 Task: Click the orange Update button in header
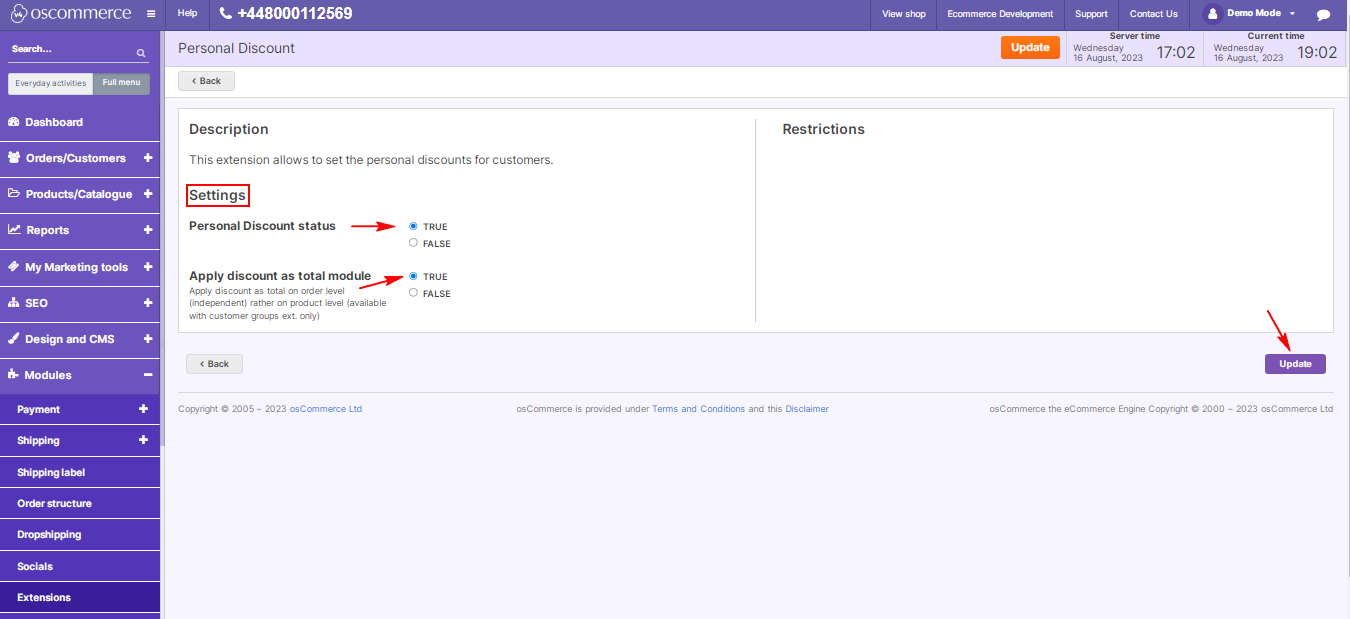1030,47
